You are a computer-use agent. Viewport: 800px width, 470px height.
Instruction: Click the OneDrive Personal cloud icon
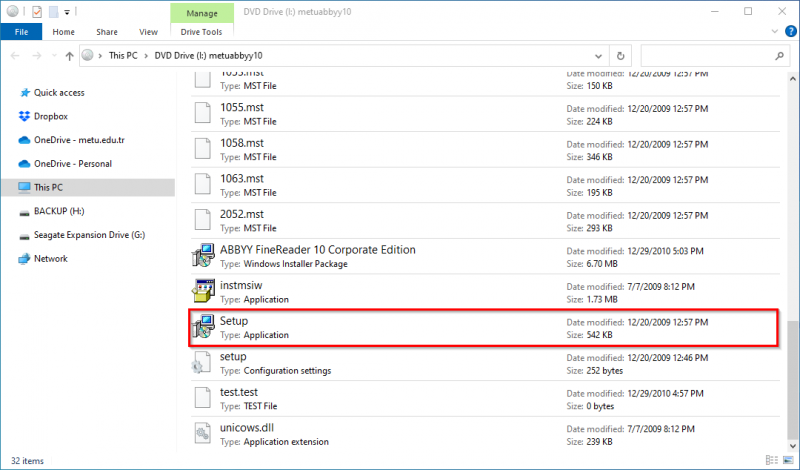coord(24,164)
